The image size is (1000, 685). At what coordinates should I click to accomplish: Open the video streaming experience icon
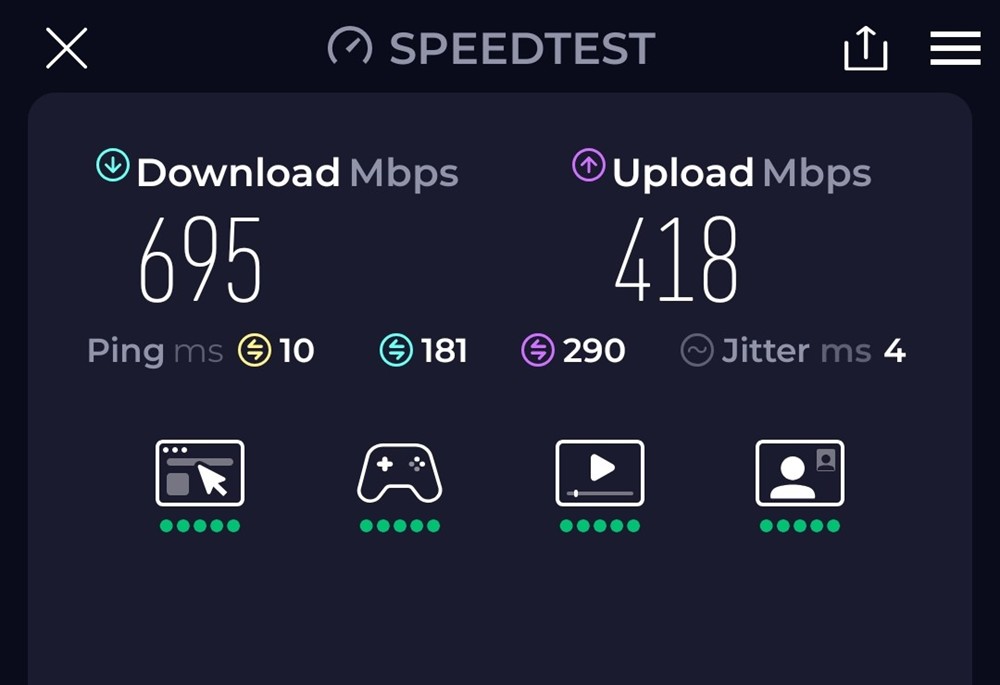(x=600, y=473)
